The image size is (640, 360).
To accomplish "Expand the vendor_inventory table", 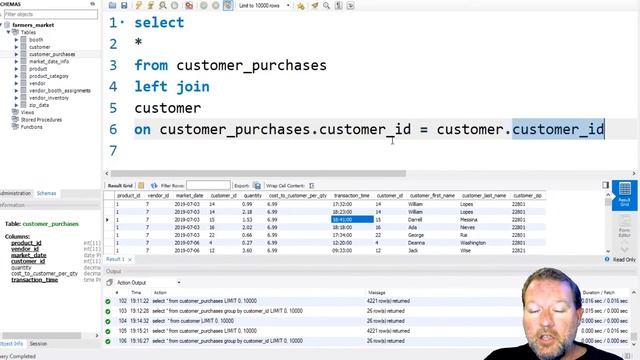I will point(16,98).
